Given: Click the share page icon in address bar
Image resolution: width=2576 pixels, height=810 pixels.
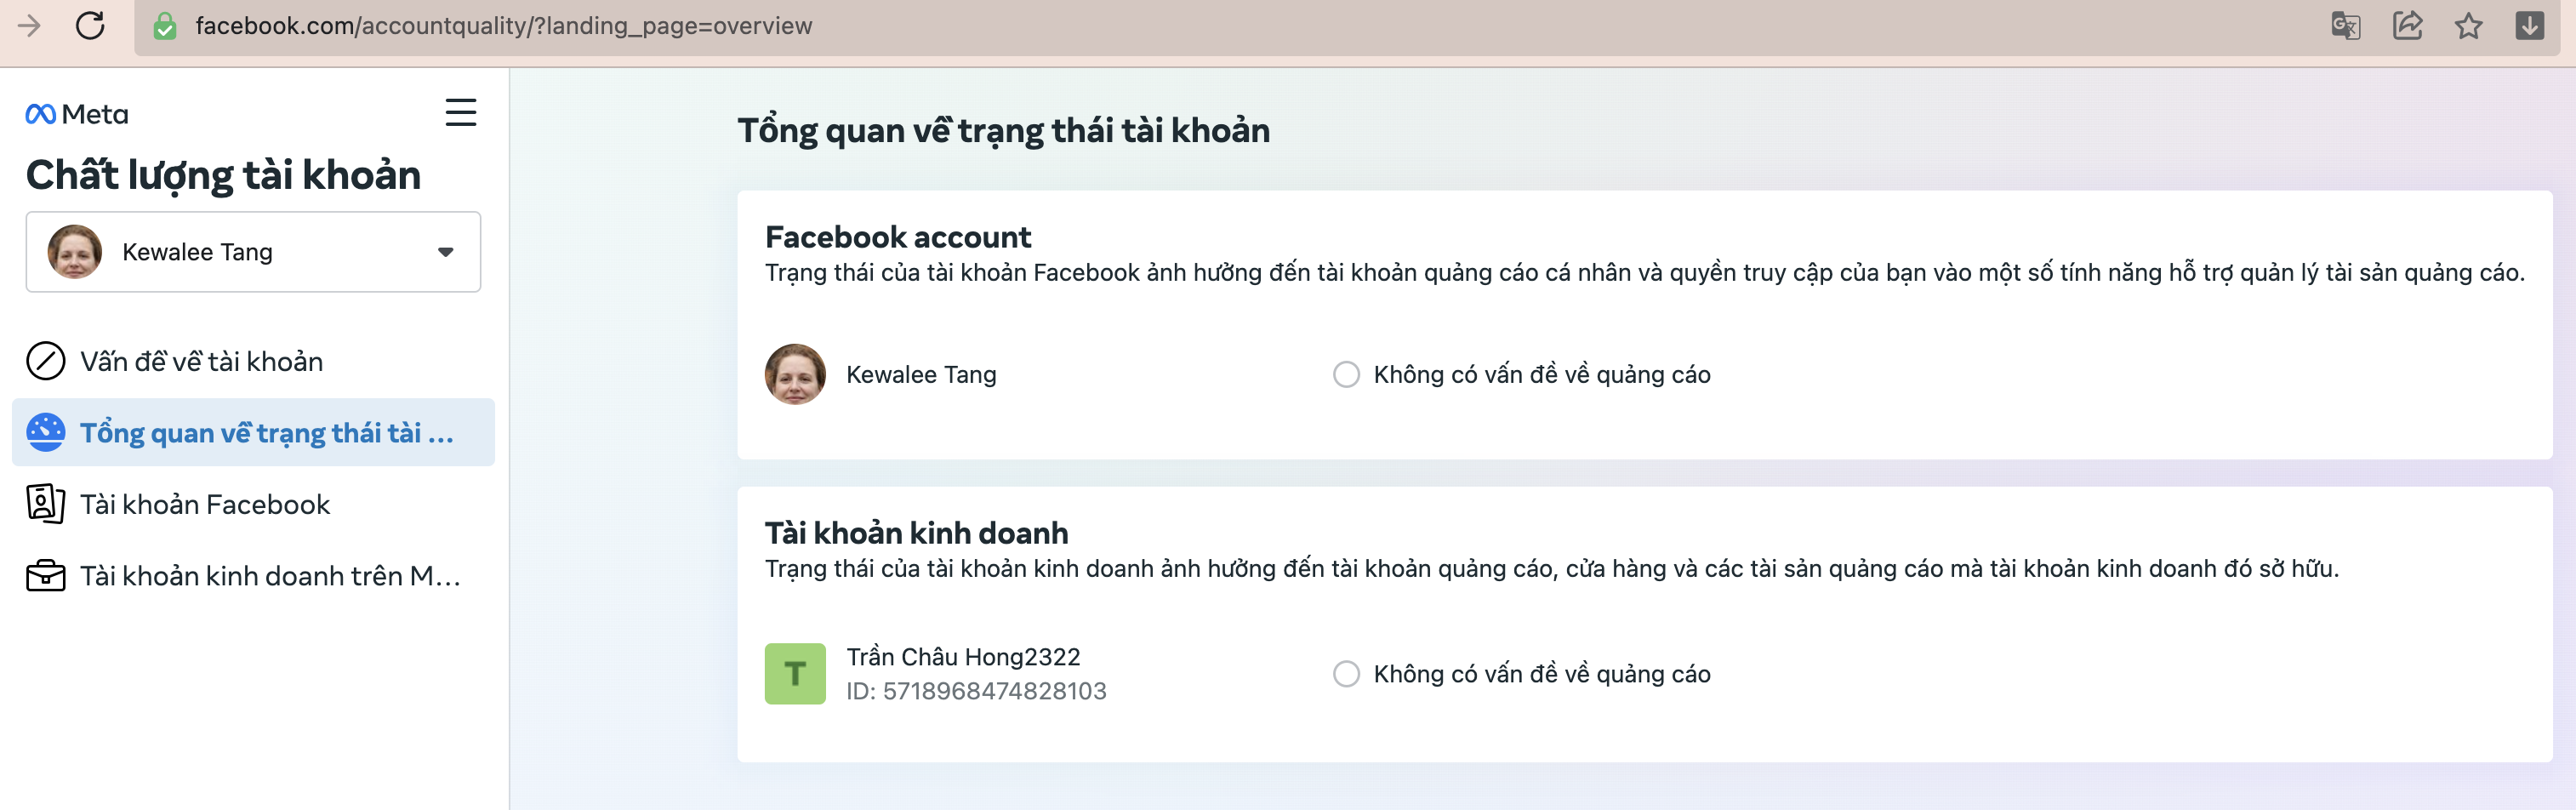Looking at the screenshot, I should tap(2407, 25).
